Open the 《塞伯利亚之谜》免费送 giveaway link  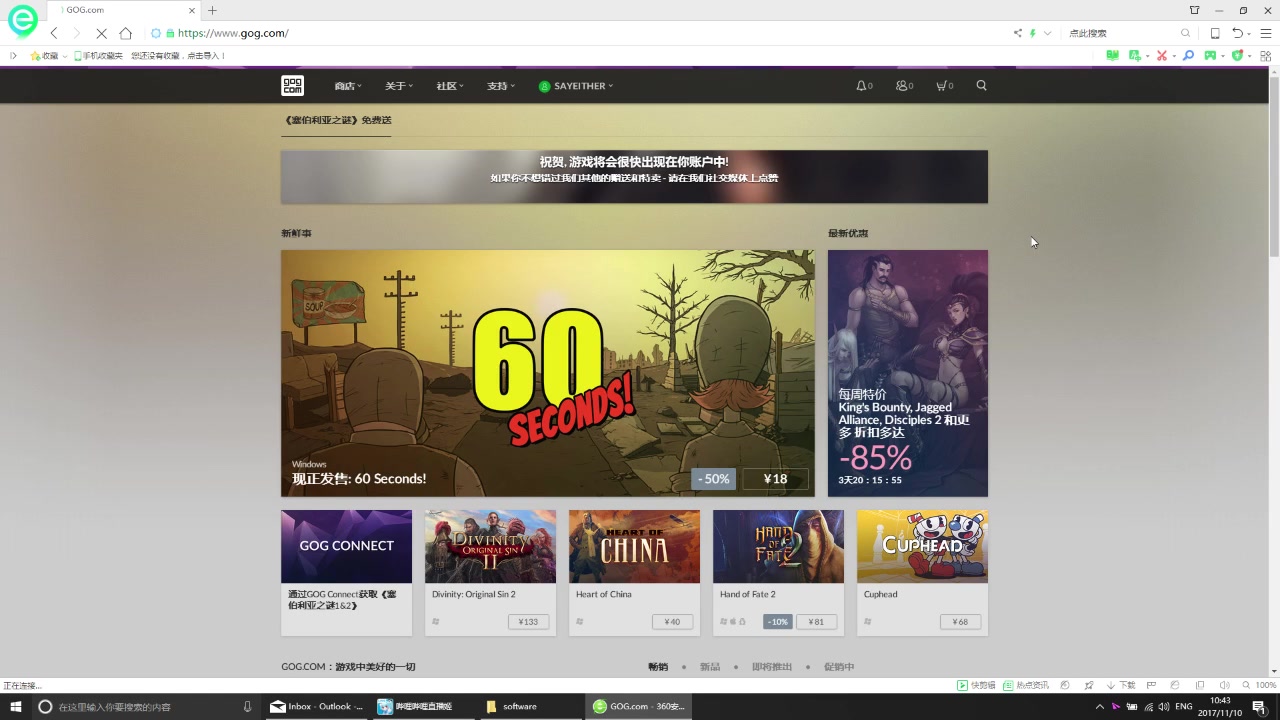tap(337, 120)
